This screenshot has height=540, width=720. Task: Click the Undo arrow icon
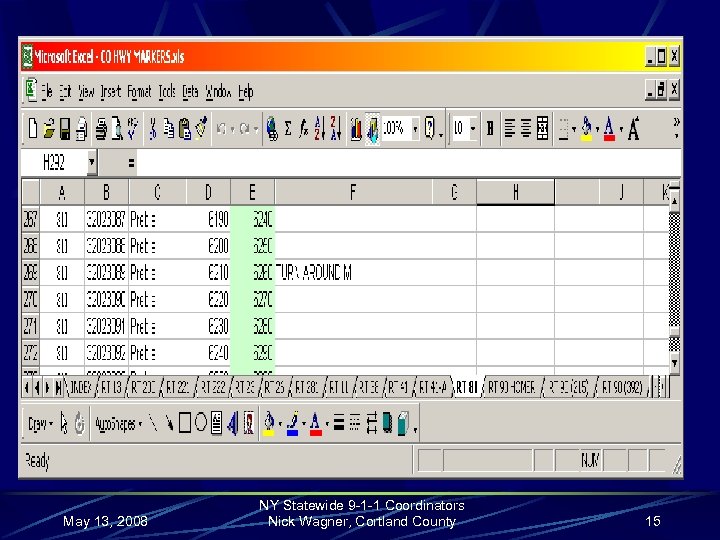tap(221, 129)
